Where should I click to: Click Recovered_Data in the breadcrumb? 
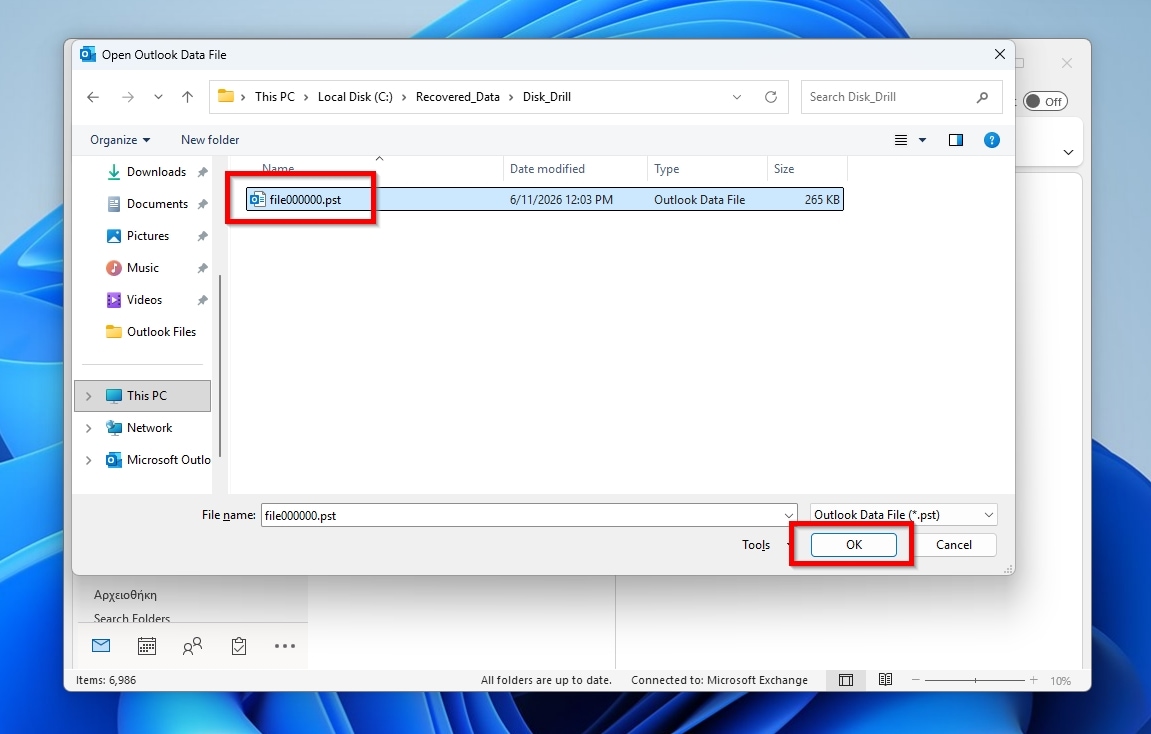(x=457, y=97)
